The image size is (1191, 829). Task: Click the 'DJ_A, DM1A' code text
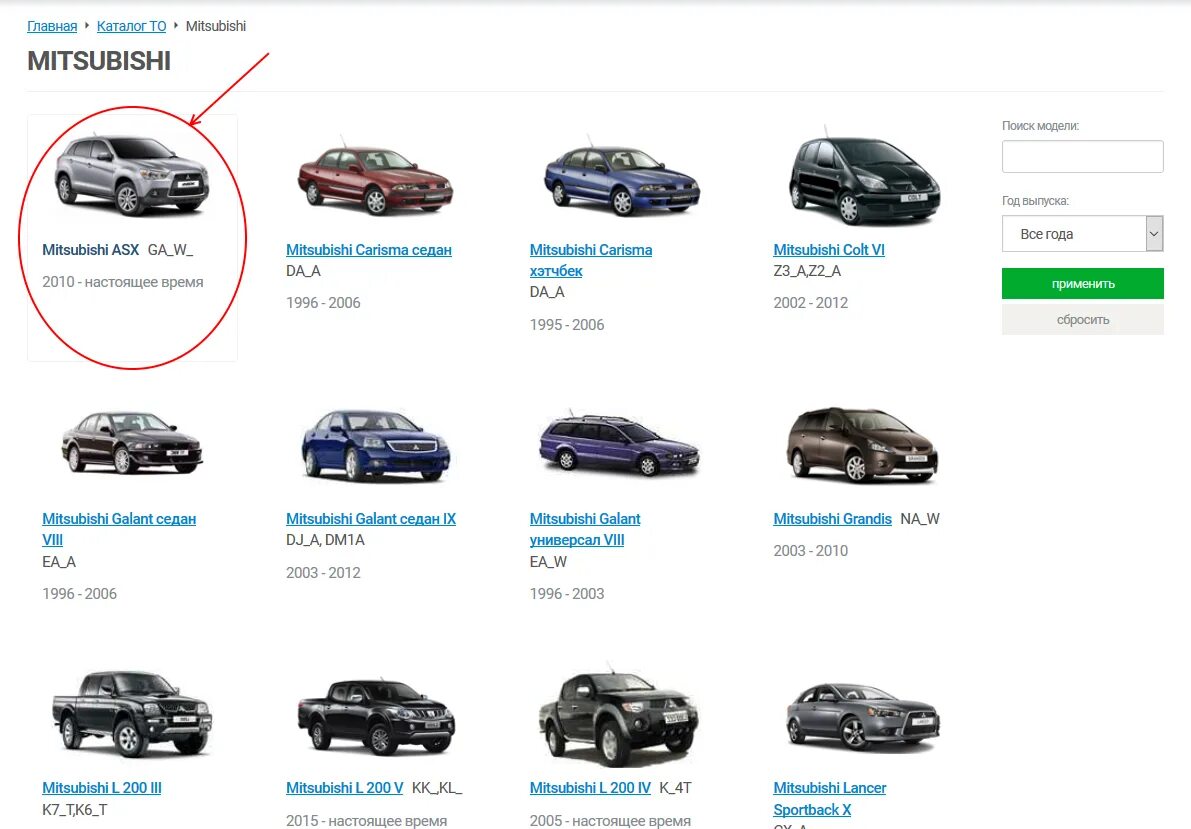click(325, 539)
